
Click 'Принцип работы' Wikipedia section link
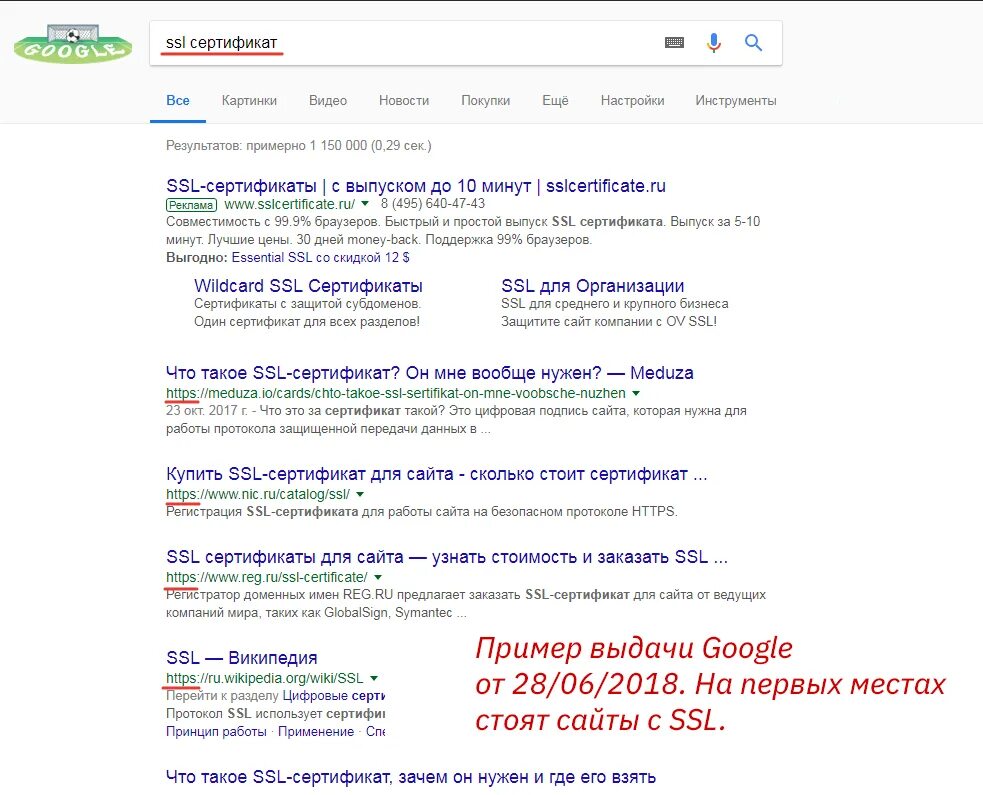[216, 731]
